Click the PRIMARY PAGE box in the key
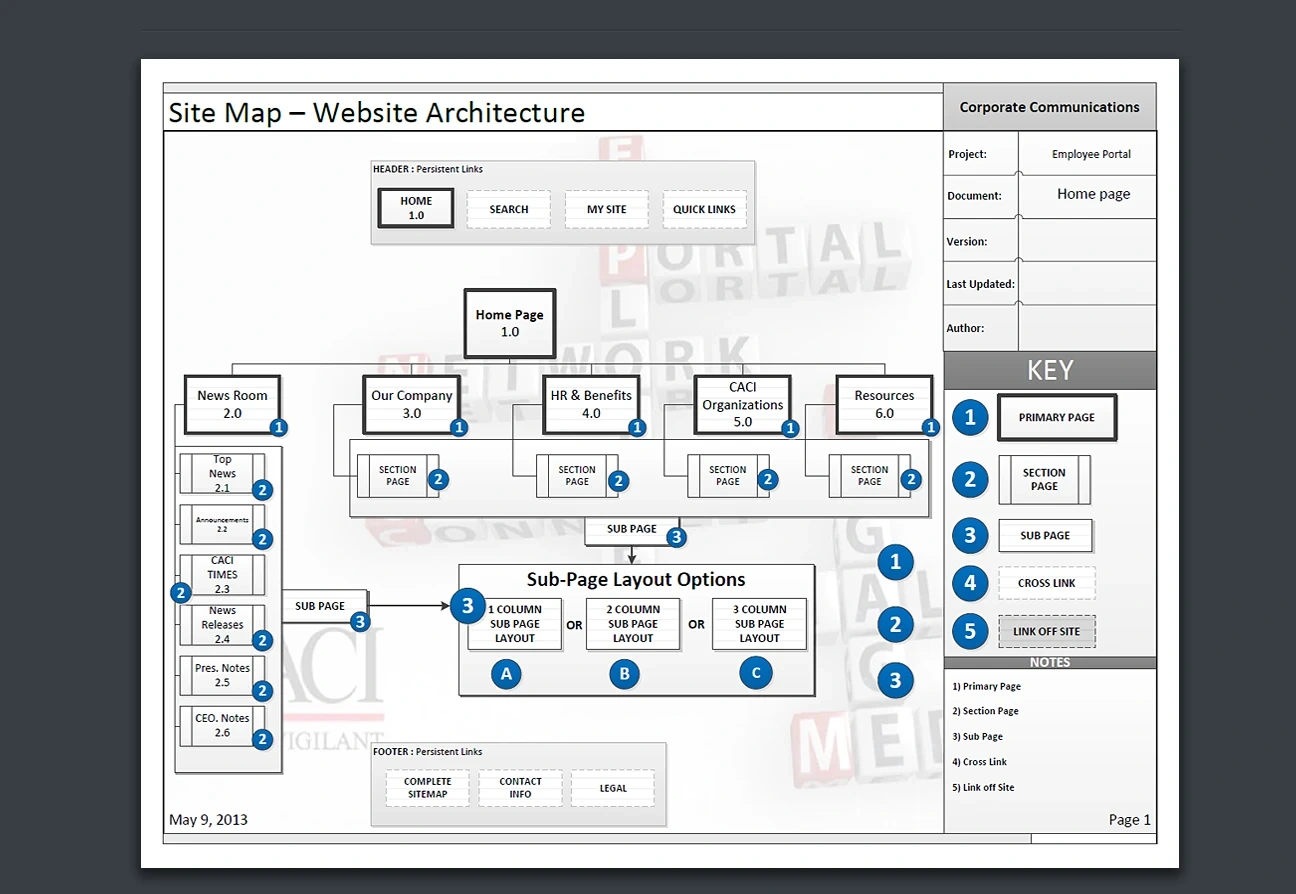 pos(1057,418)
